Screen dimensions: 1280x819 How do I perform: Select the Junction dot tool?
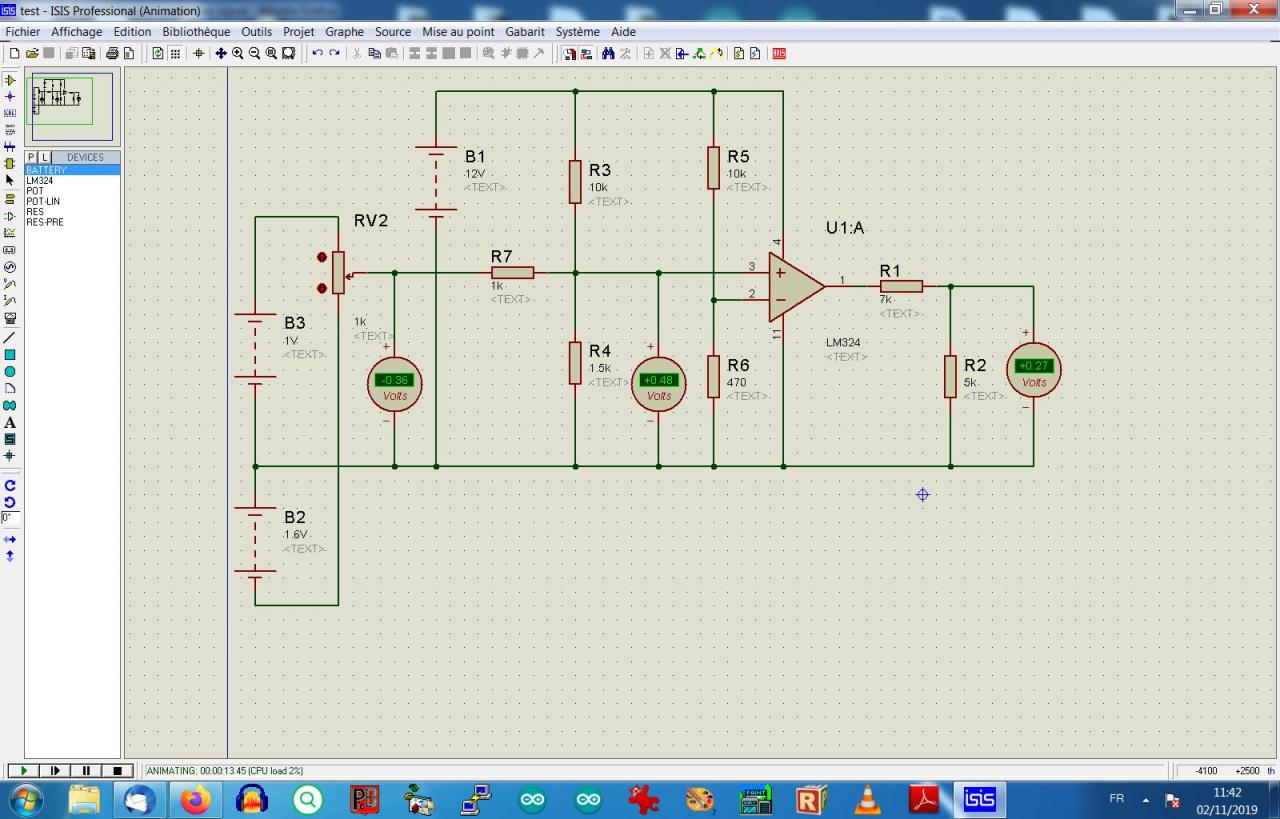pyautogui.click(x=10, y=97)
